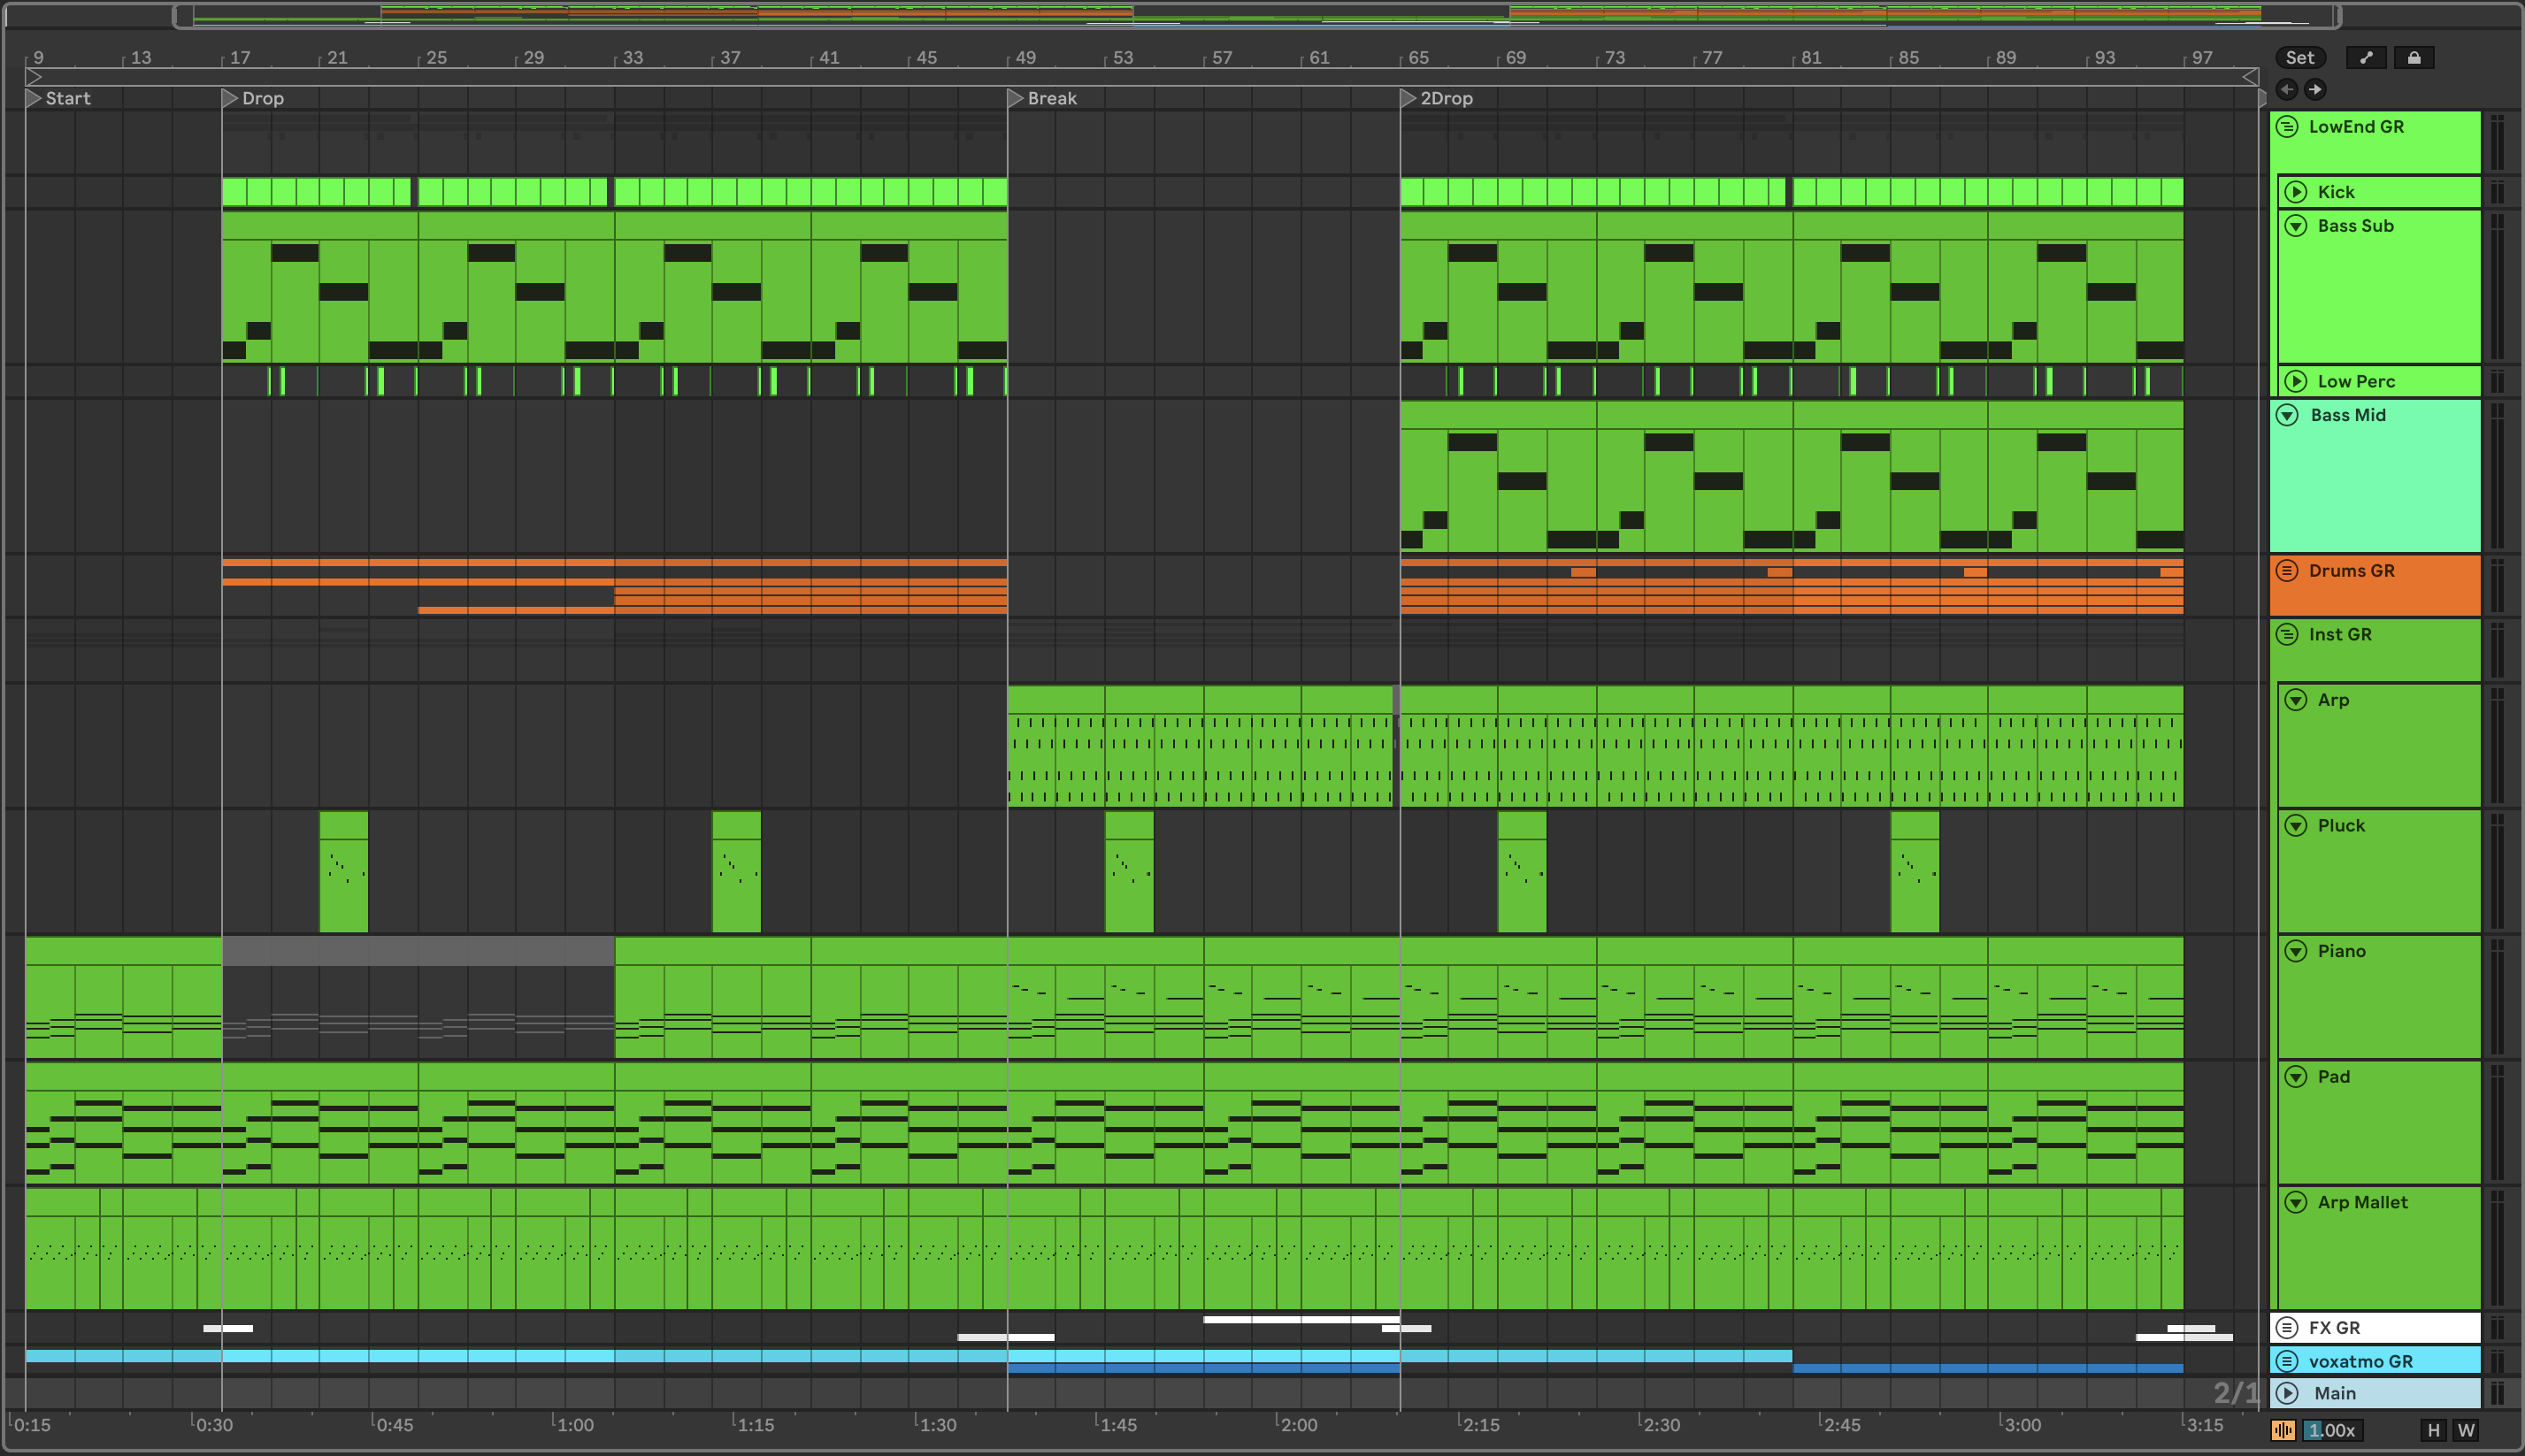Collapse the Bass Sub track
Viewport: 2525px width, 1456px height.
point(2296,226)
